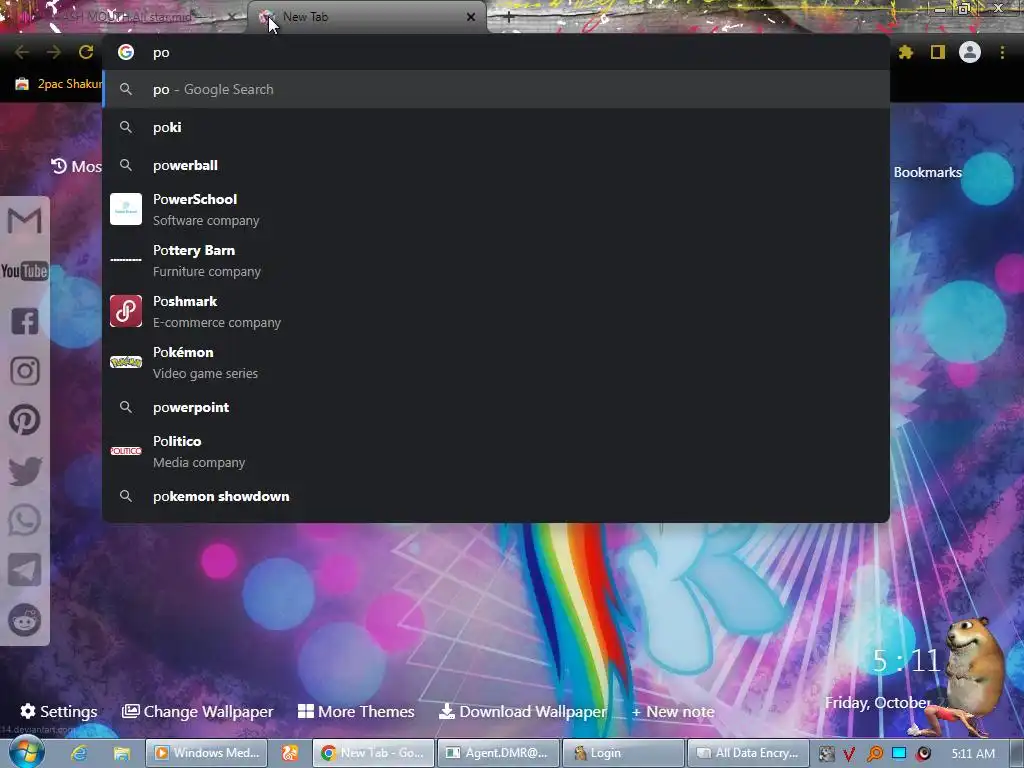Screen dimensions: 1024x768
Task: Select the Pottery Barn suggestion
Action: point(496,261)
